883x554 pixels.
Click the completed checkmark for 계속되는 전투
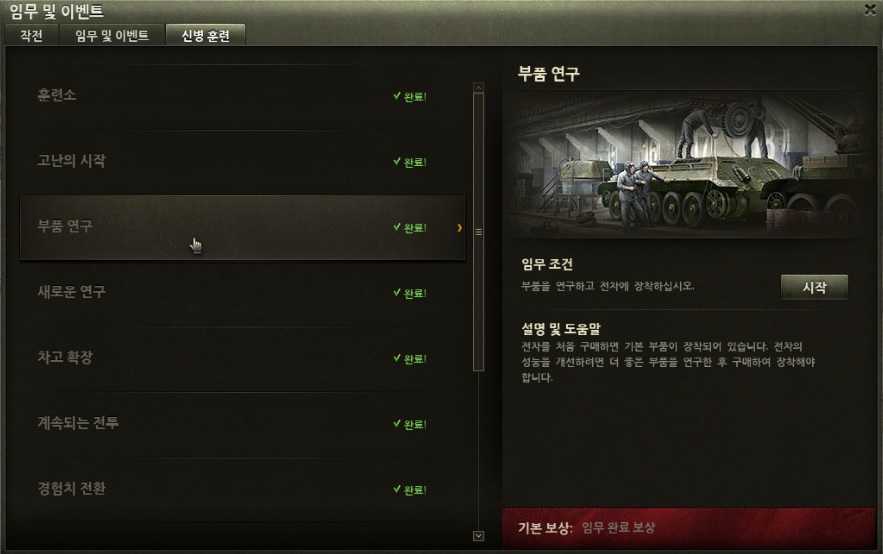tap(397, 424)
